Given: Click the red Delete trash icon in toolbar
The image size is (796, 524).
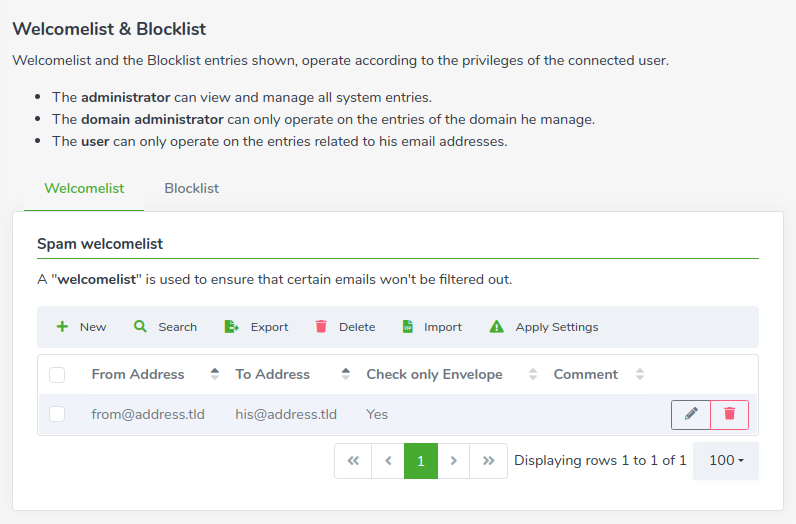Looking at the screenshot, I should (321, 326).
